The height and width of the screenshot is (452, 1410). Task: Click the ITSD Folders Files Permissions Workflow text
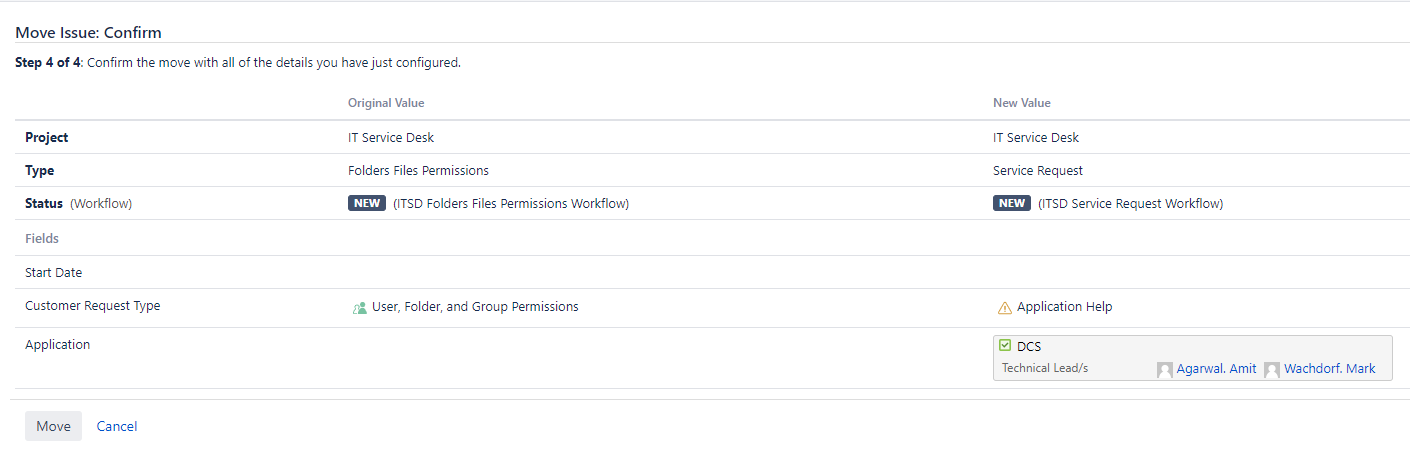[511, 204]
